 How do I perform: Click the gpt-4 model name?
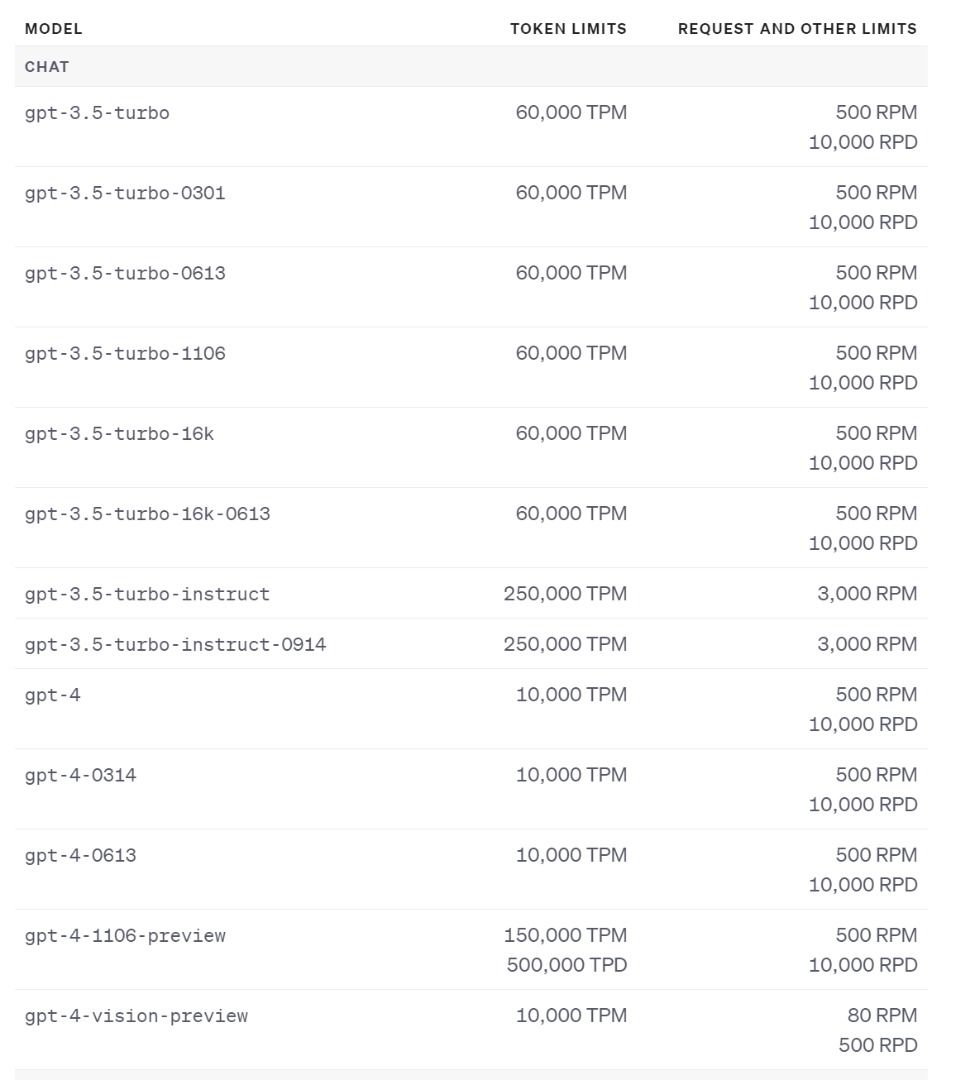click(x=52, y=695)
